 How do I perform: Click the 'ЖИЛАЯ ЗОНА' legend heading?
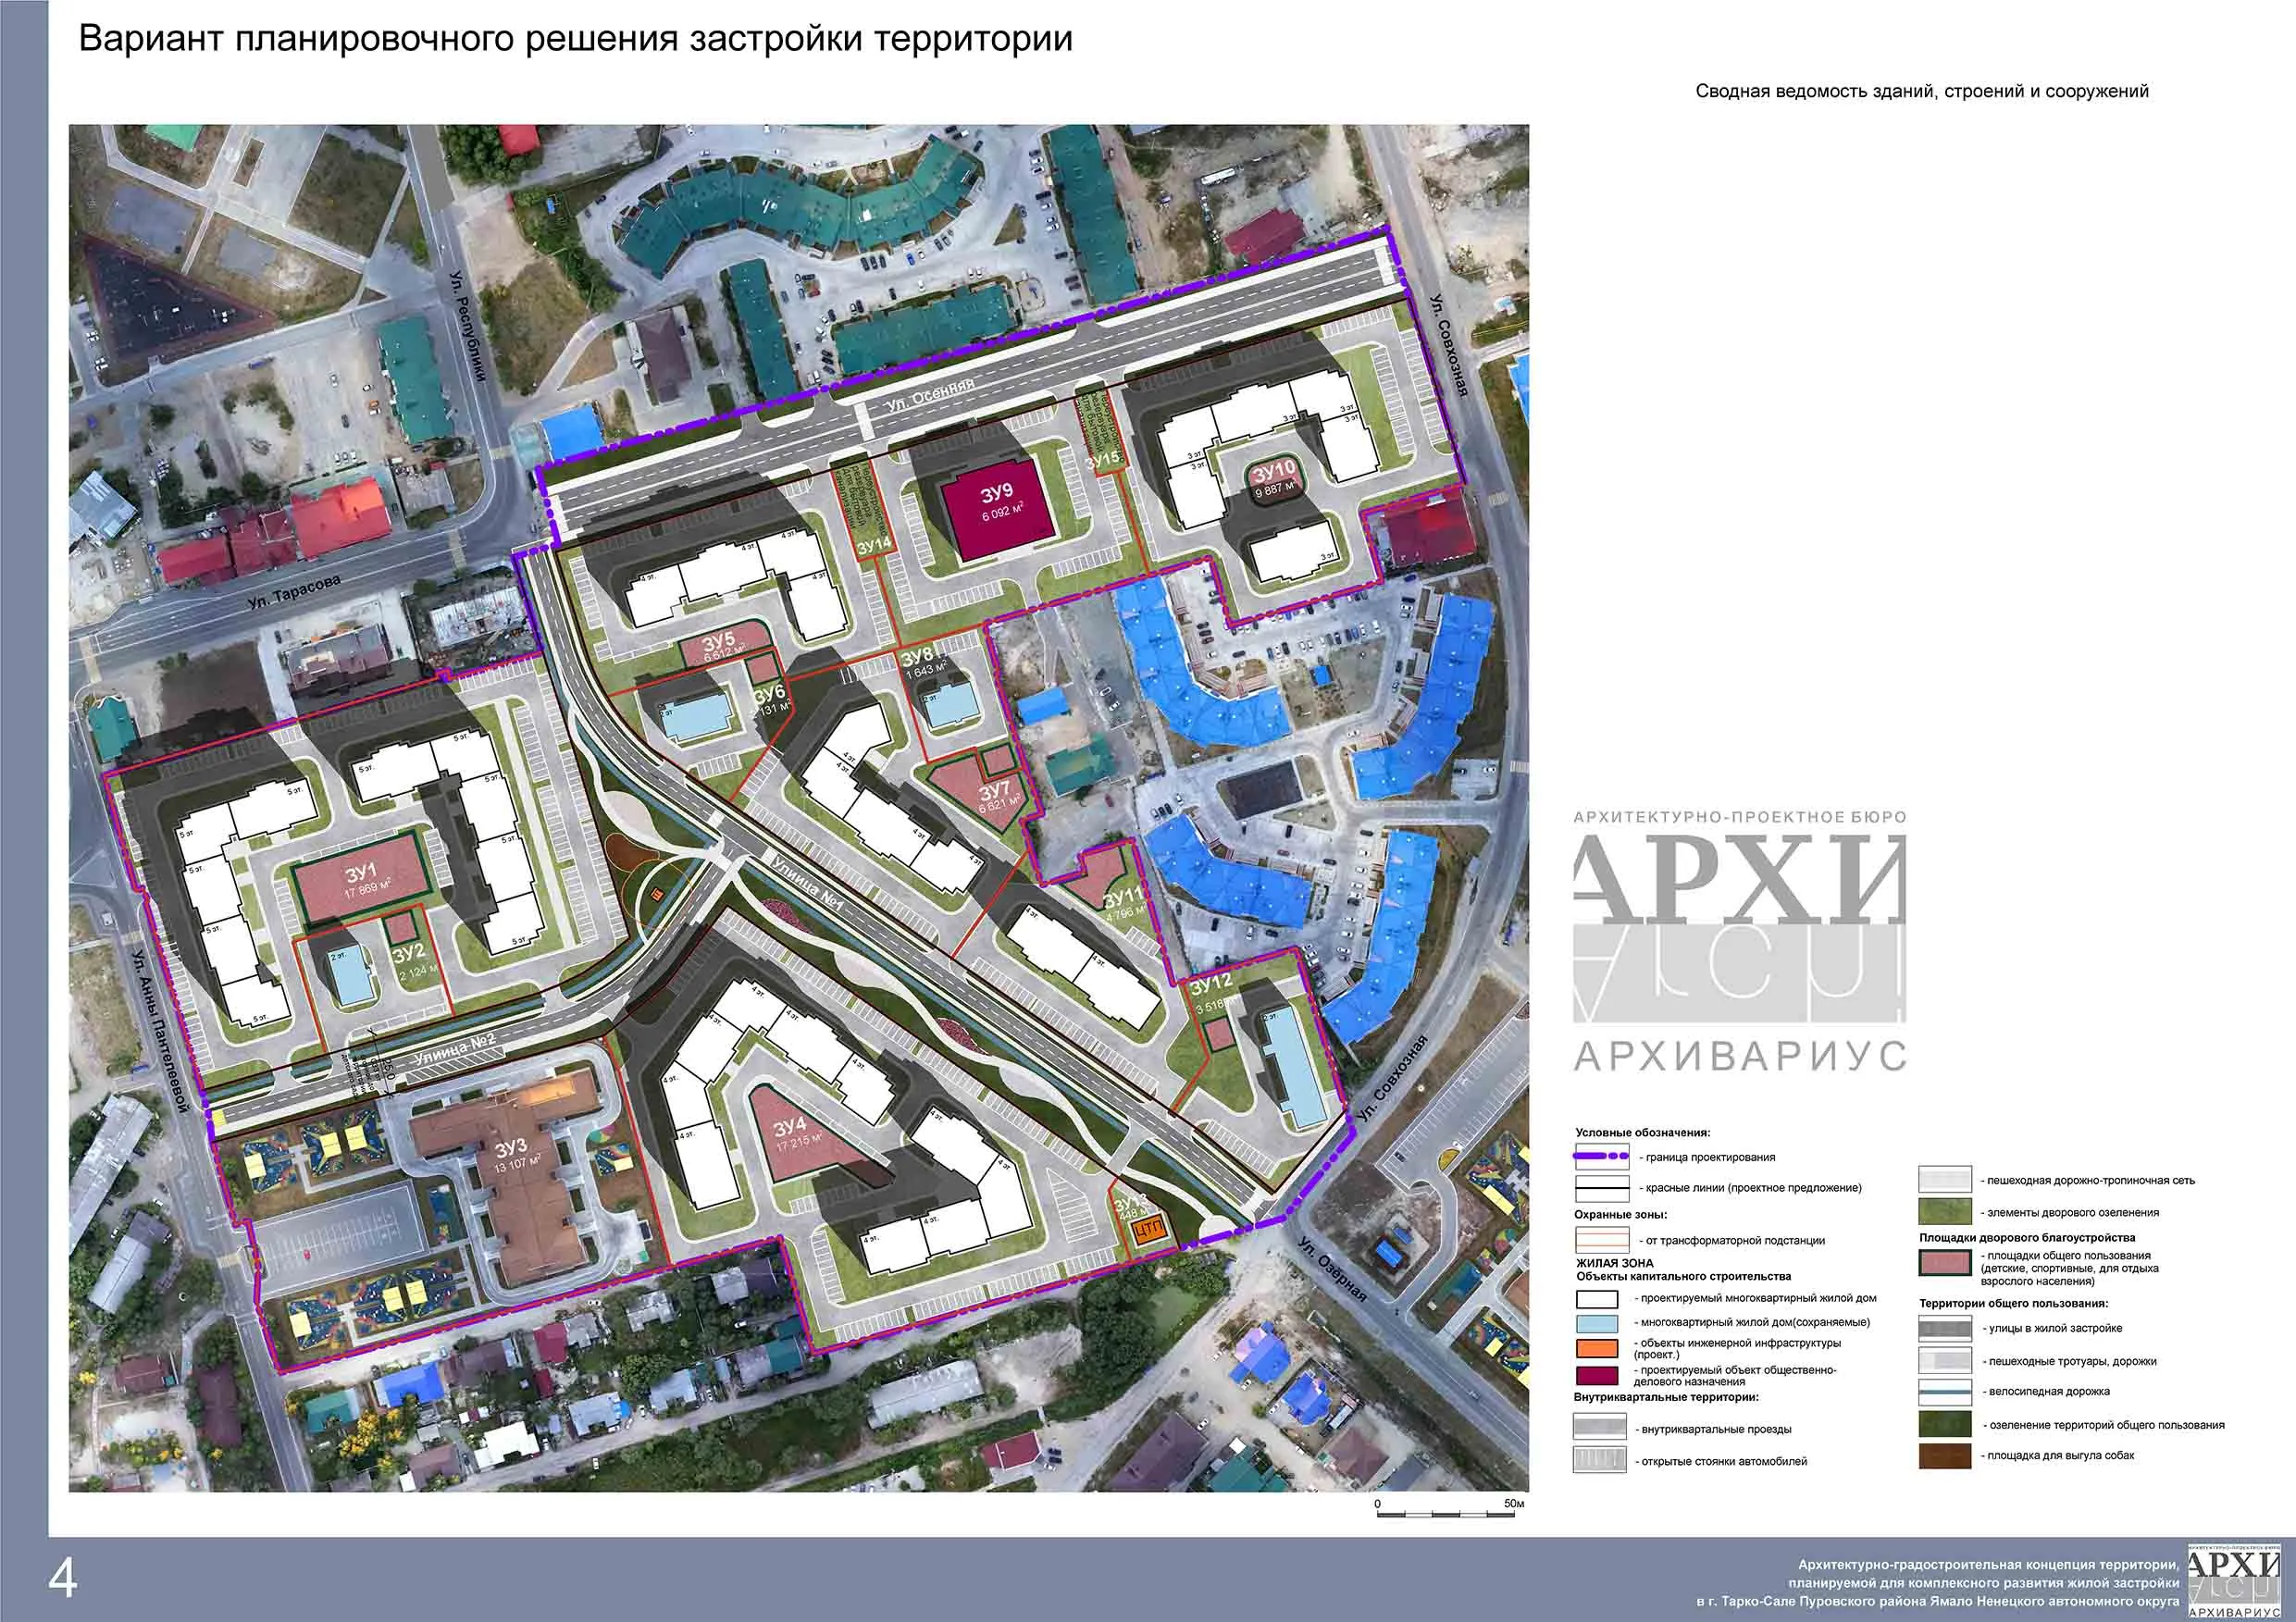click(x=1616, y=1263)
